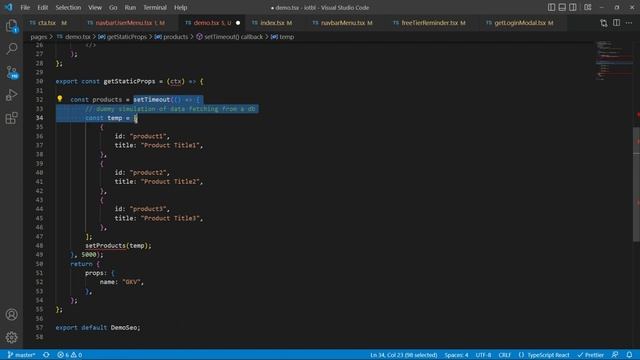Select the temp breadcrumb
The width and height of the screenshot is (640, 360).
coord(282,37)
